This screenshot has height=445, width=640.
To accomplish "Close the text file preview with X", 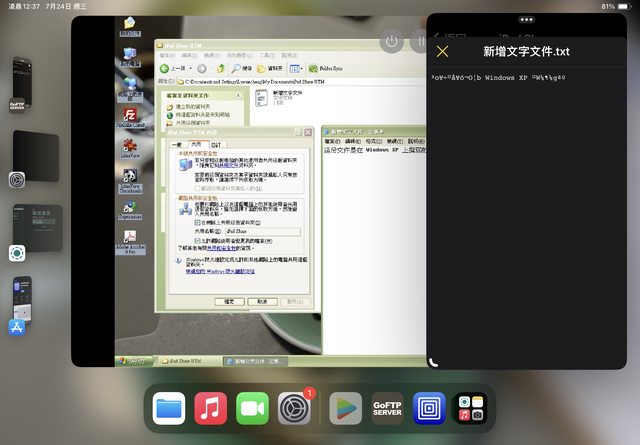I will pos(443,52).
